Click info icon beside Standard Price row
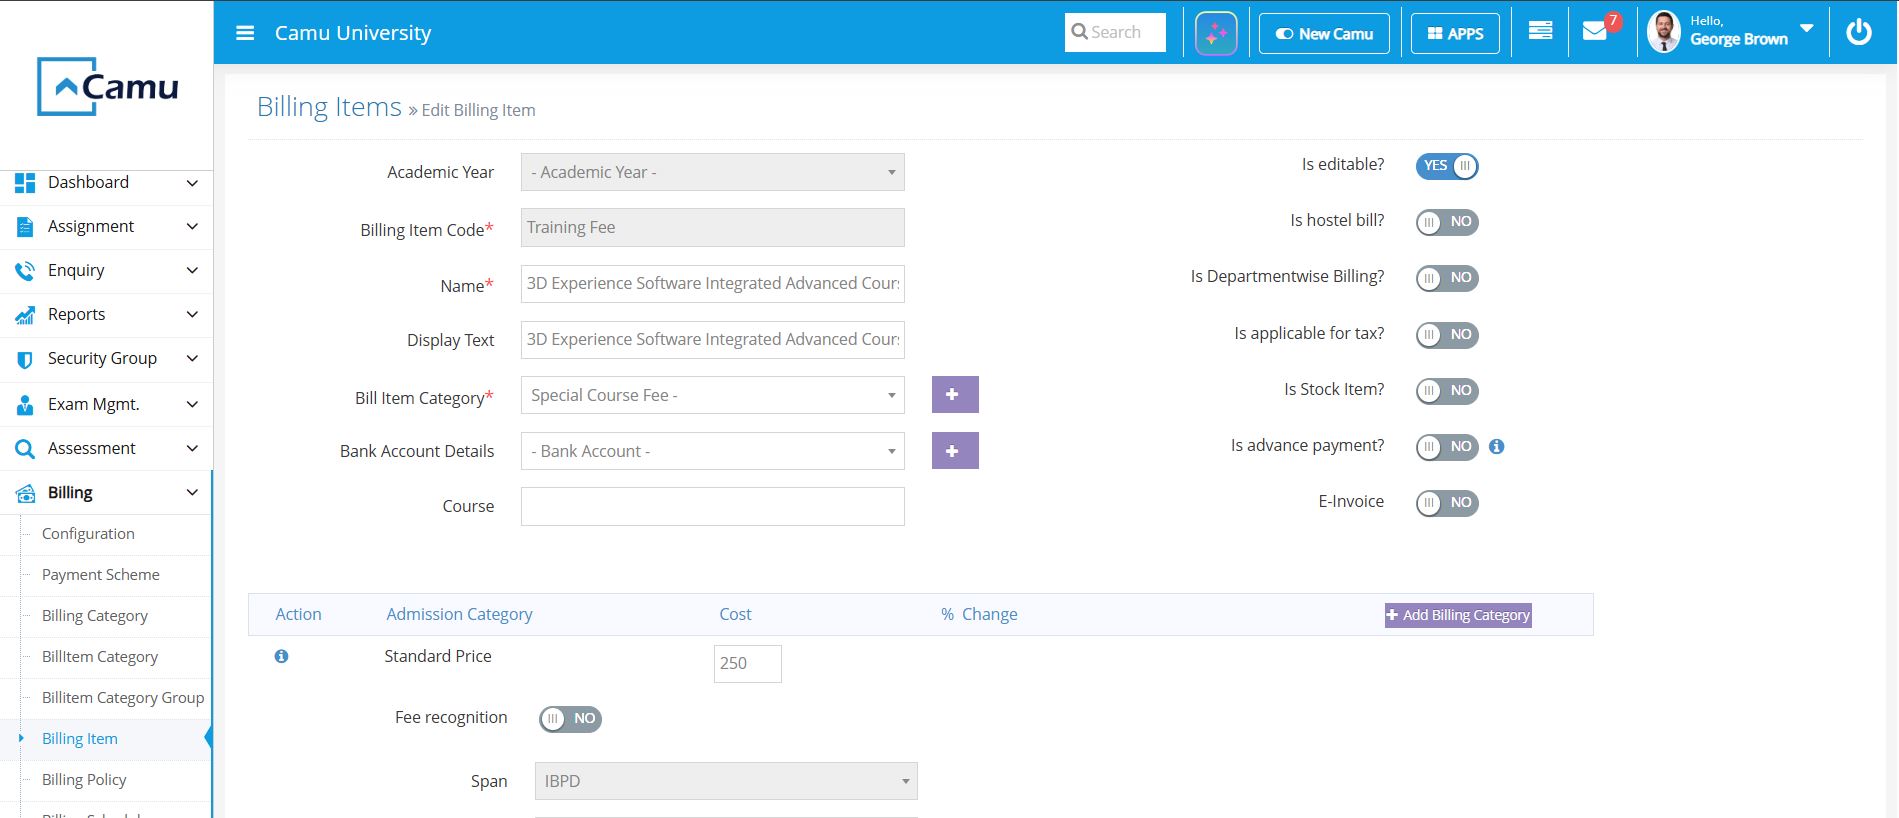1899x818 pixels. coord(281,657)
